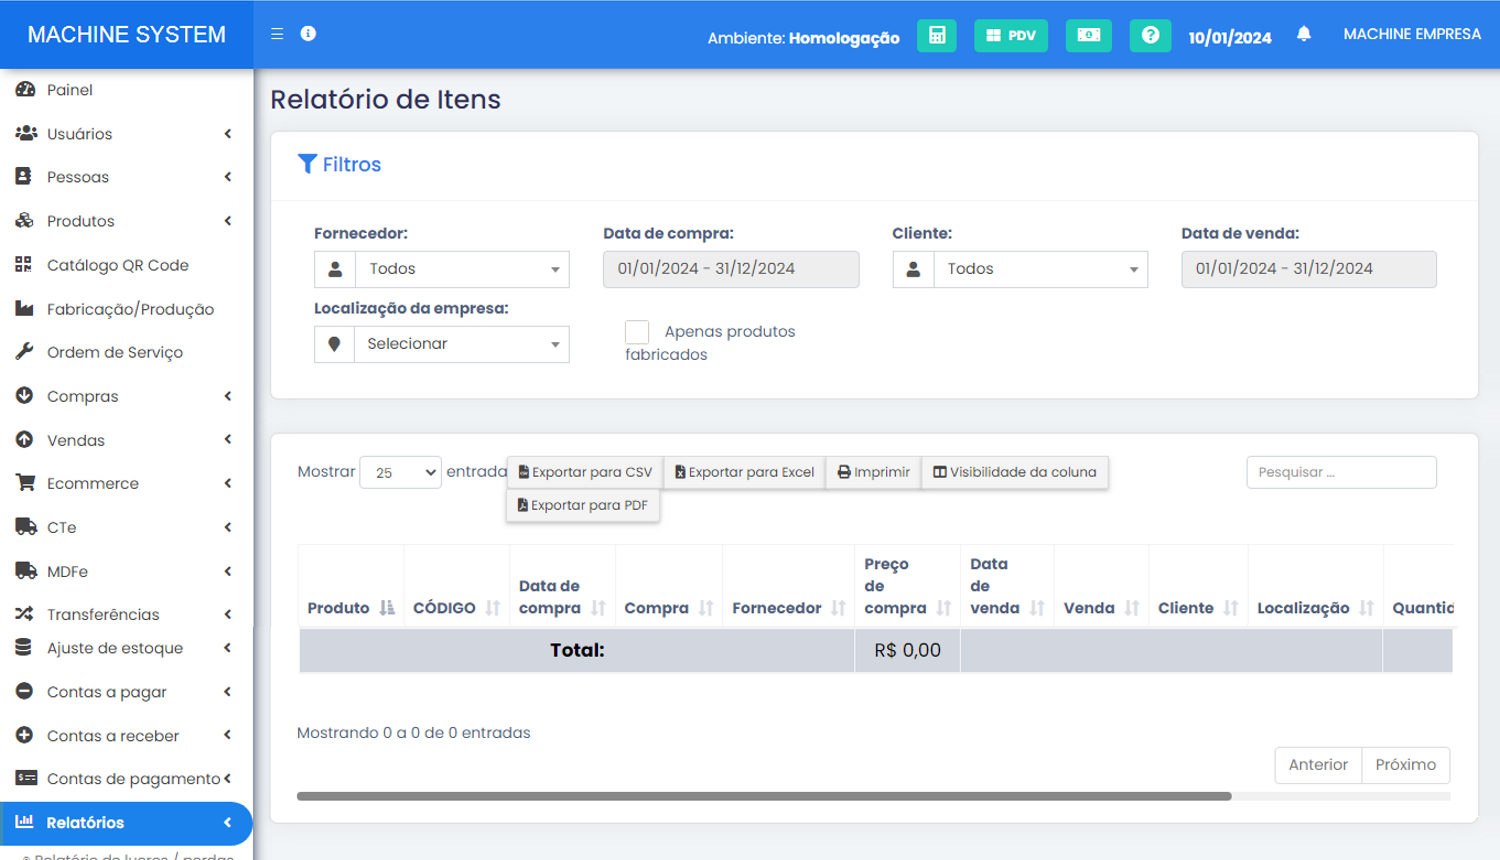
Task: Click the Data de compra date range field
Action: 731,269
